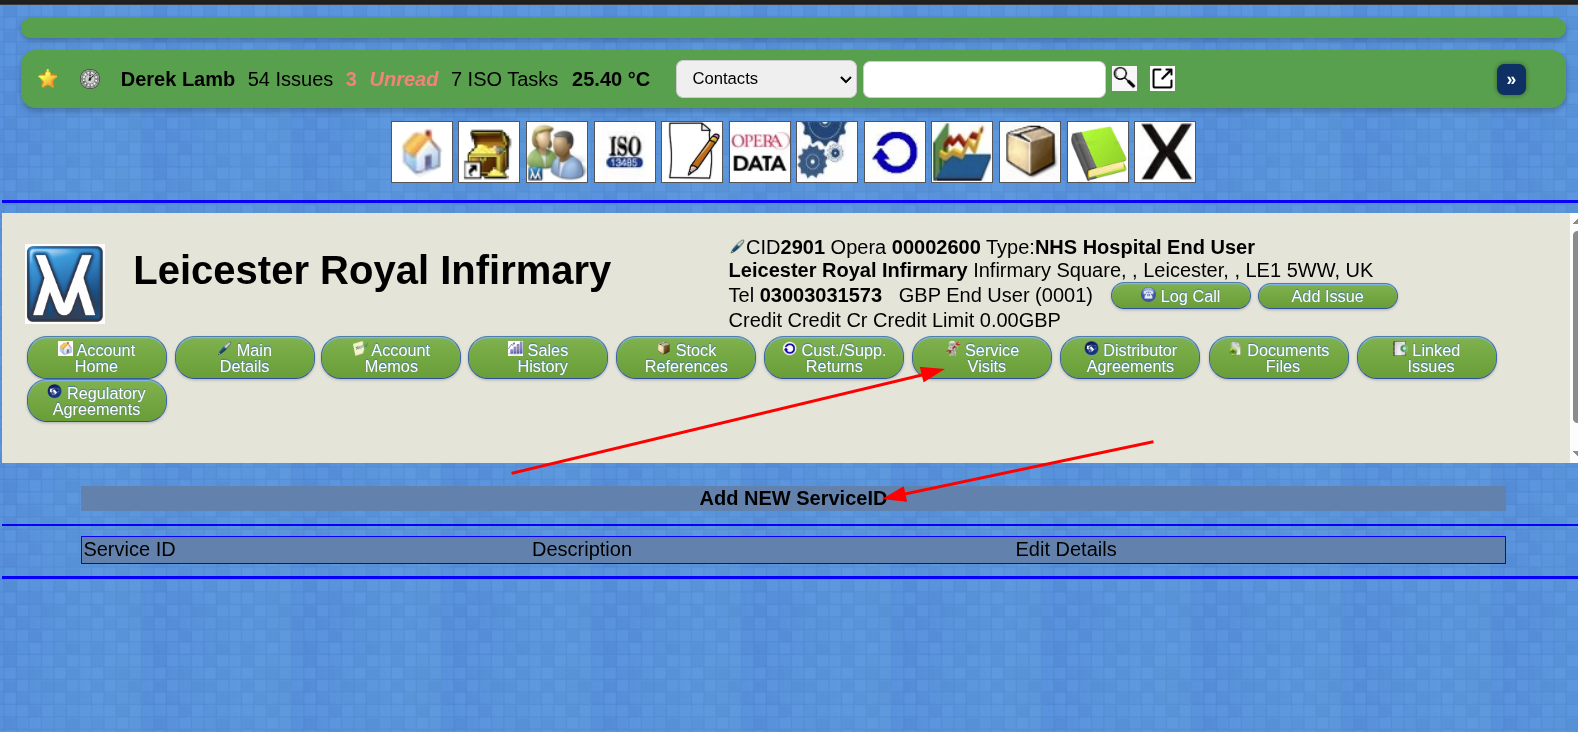The height and width of the screenshot is (732, 1578).
Task: Open the ISO 13485 icon
Action: [625, 152]
